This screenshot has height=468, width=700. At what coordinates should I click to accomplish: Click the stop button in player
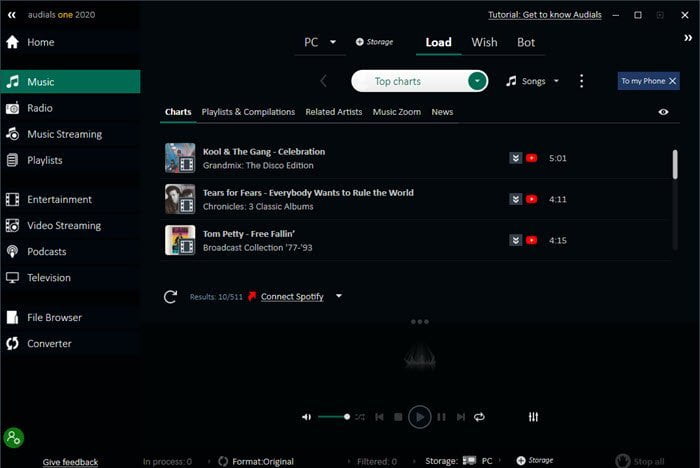pos(398,417)
